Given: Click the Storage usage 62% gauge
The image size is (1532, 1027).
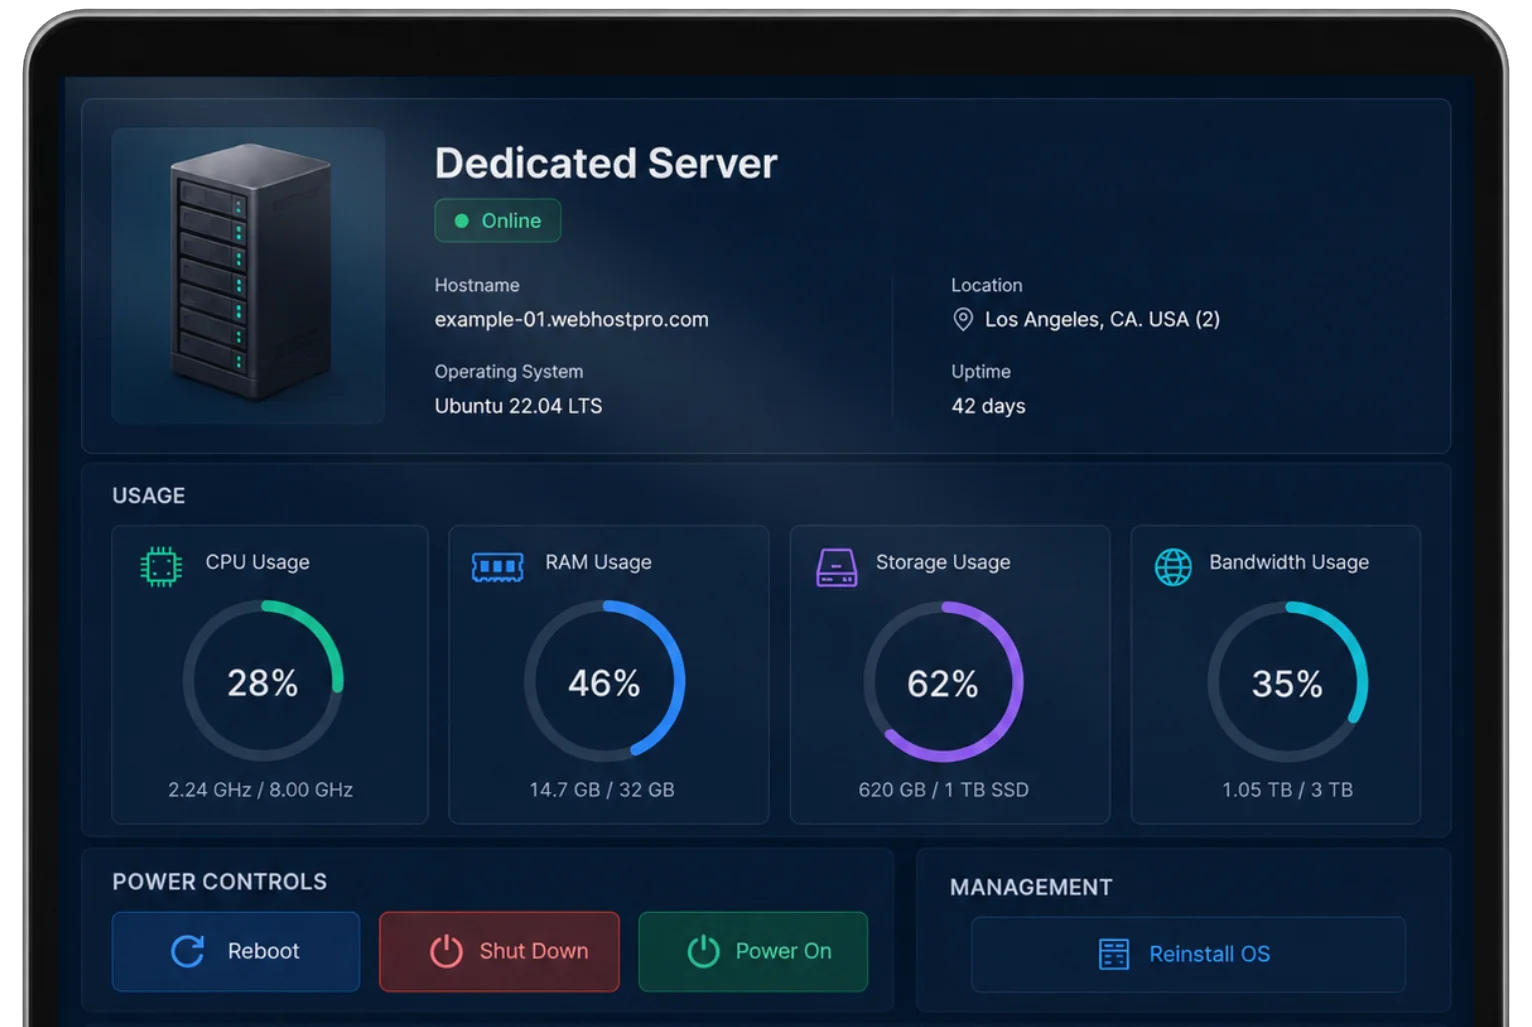Looking at the screenshot, I should [943, 682].
